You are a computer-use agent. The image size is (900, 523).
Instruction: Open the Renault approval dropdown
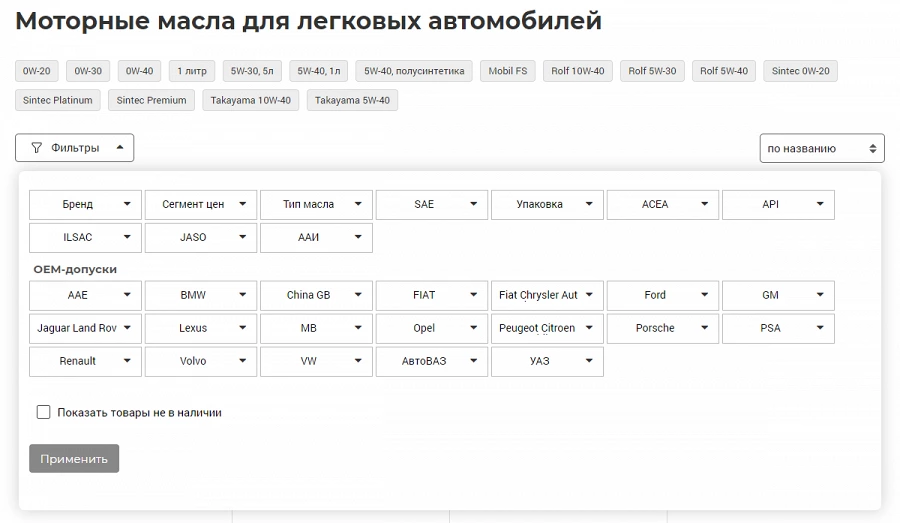coord(86,362)
